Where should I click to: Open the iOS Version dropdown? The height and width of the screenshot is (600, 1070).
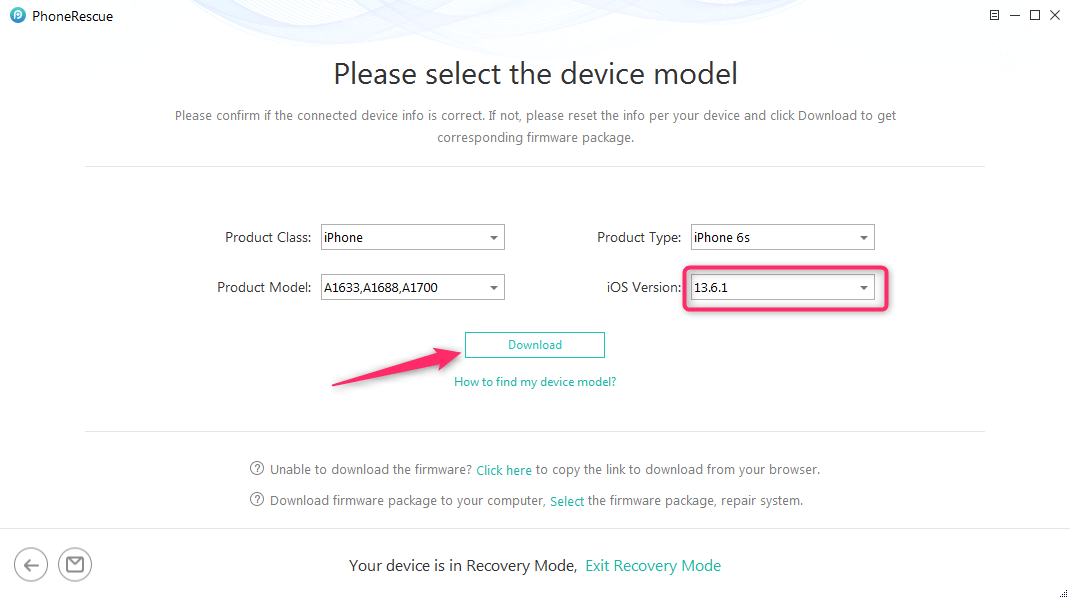pyautogui.click(x=782, y=288)
